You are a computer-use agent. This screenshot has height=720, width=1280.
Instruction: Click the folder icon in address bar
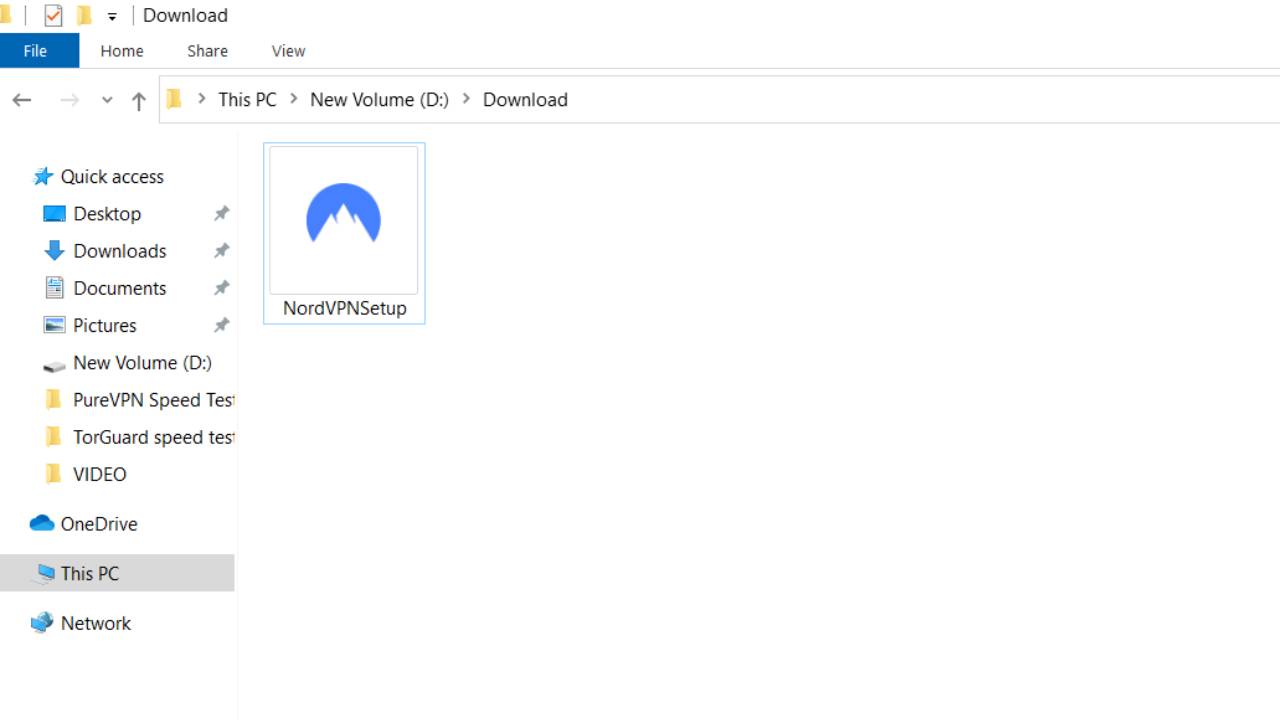click(174, 99)
